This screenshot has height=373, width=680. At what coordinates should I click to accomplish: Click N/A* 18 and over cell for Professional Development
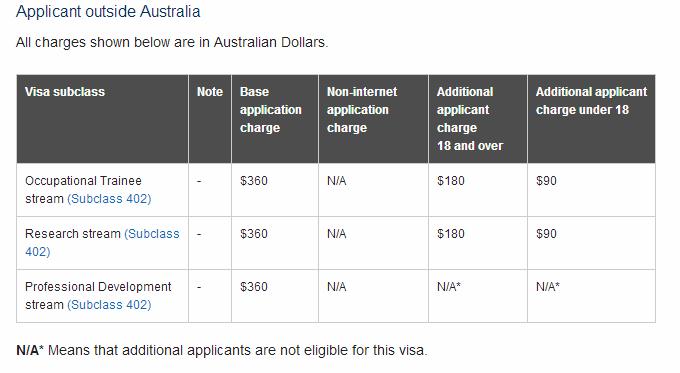(x=449, y=287)
